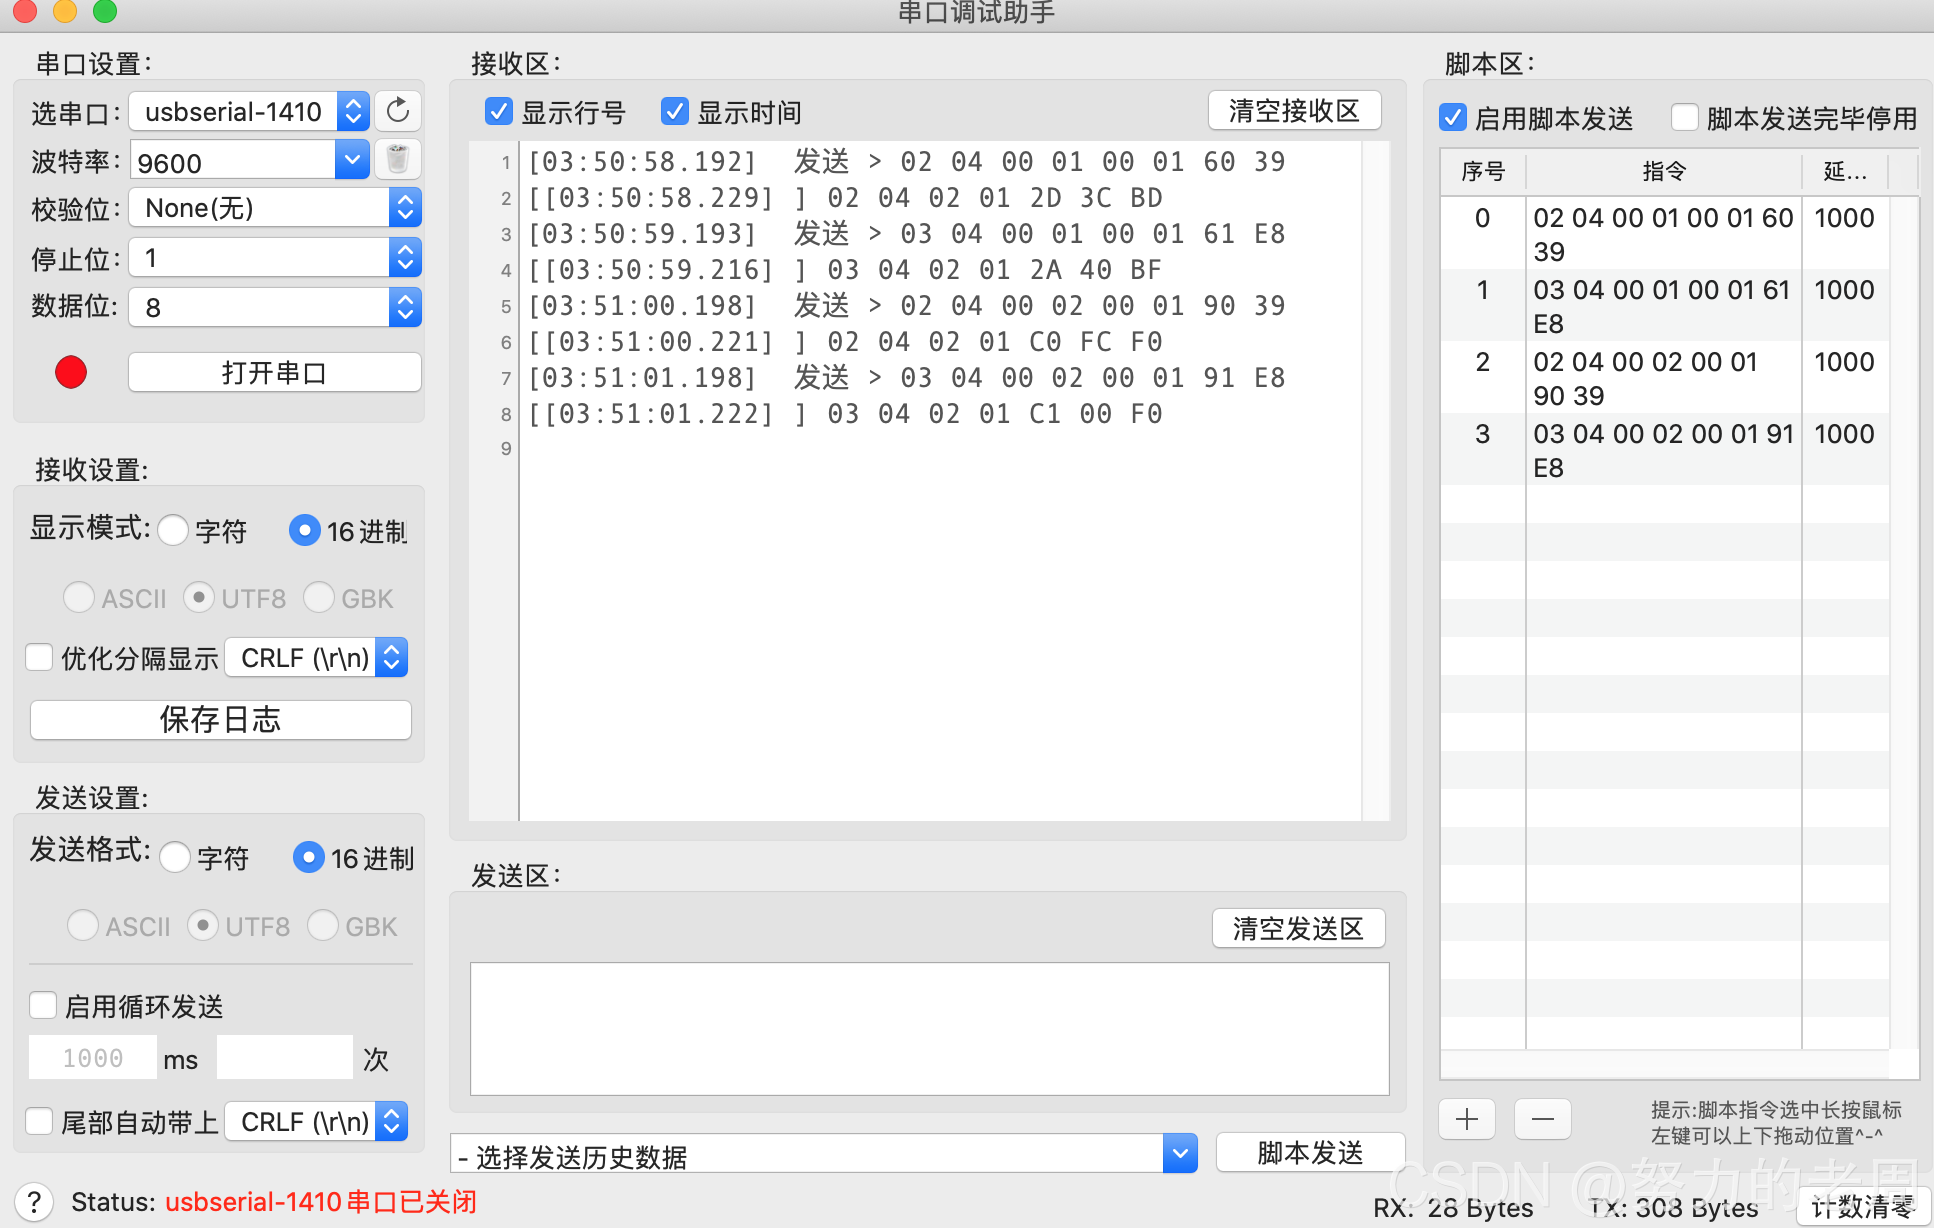This screenshot has height=1228, width=1934.
Task: Click the command column header in script table
Action: (1663, 172)
